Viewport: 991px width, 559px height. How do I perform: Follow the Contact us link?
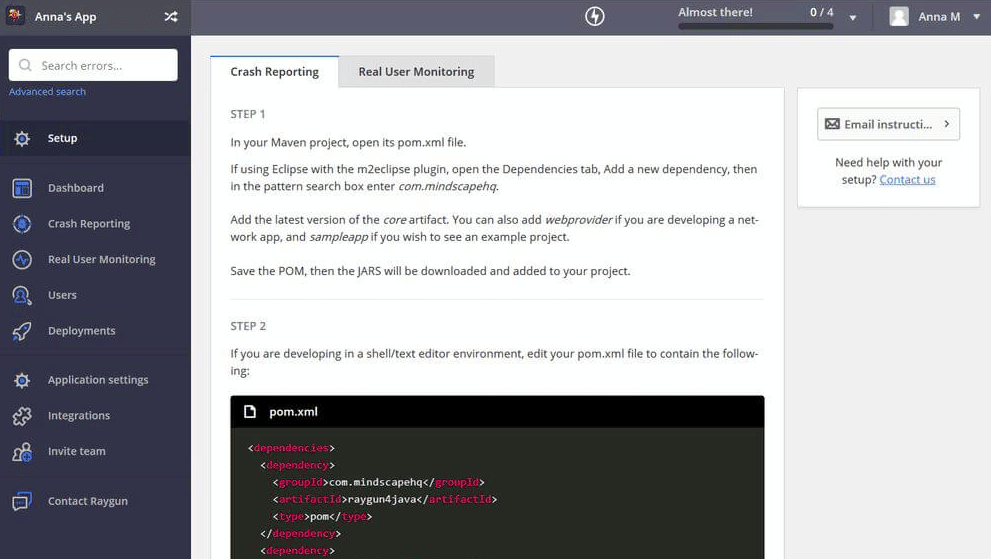tap(907, 180)
